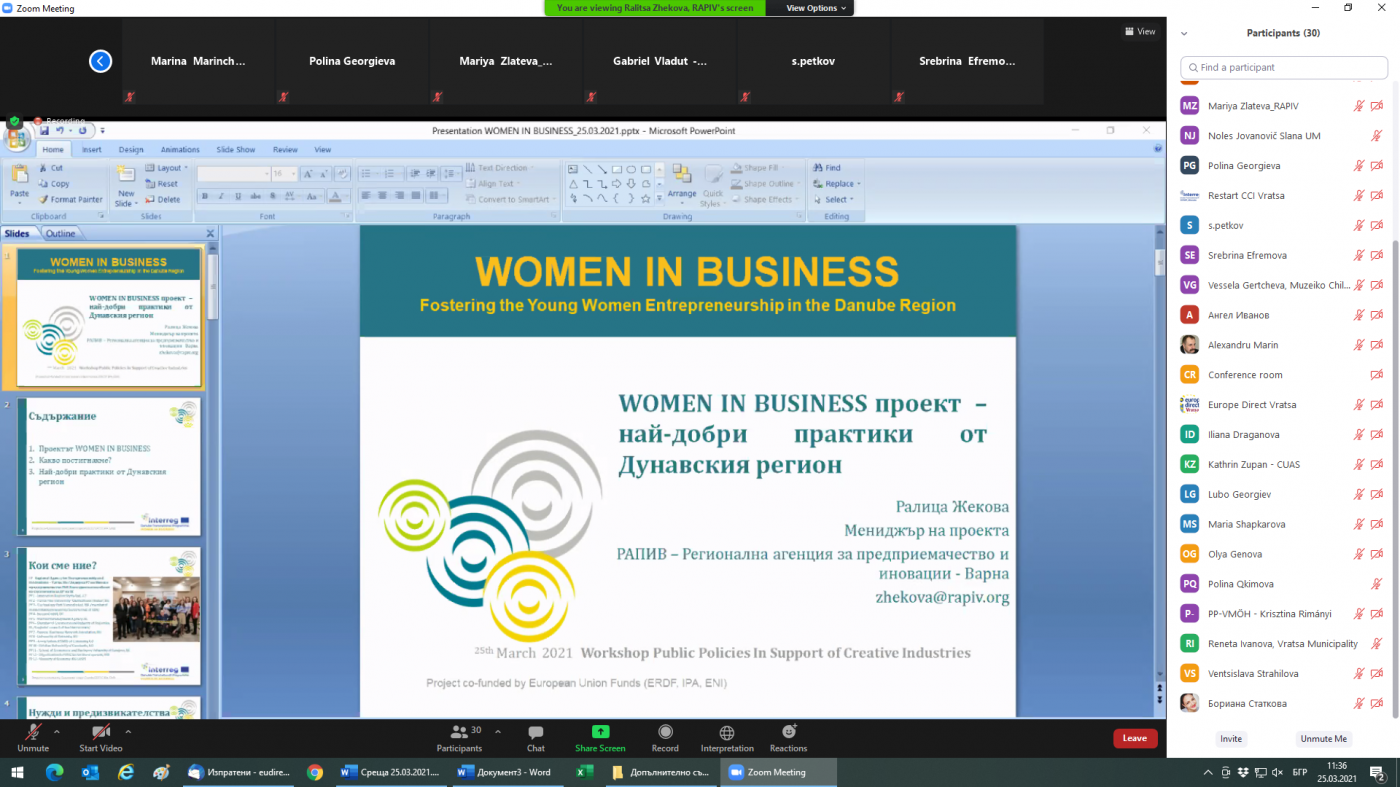The image size is (1400, 787).
Task: Open Google Chrome from the taskbar
Action: pyautogui.click(x=315, y=772)
